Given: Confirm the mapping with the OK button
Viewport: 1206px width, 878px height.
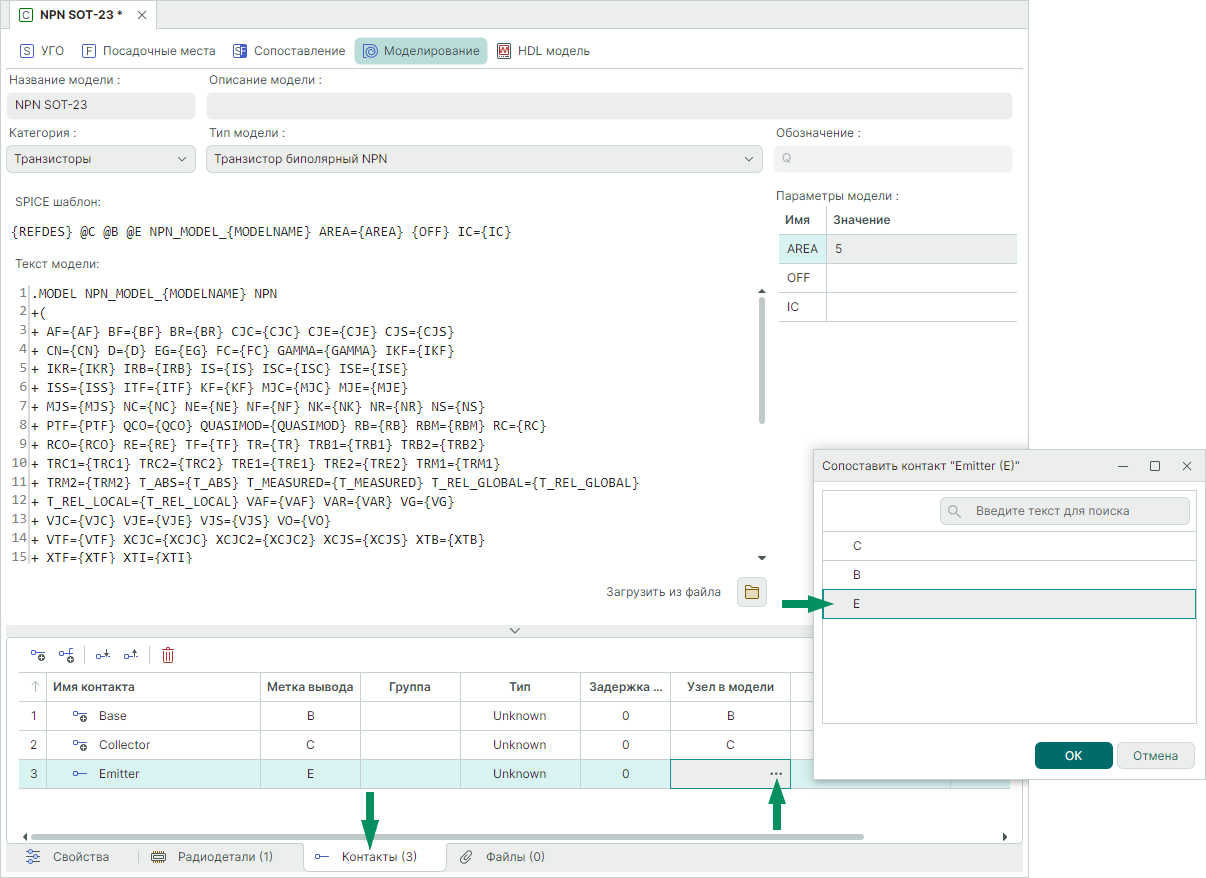Looking at the screenshot, I should pyautogui.click(x=1073, y=756).
